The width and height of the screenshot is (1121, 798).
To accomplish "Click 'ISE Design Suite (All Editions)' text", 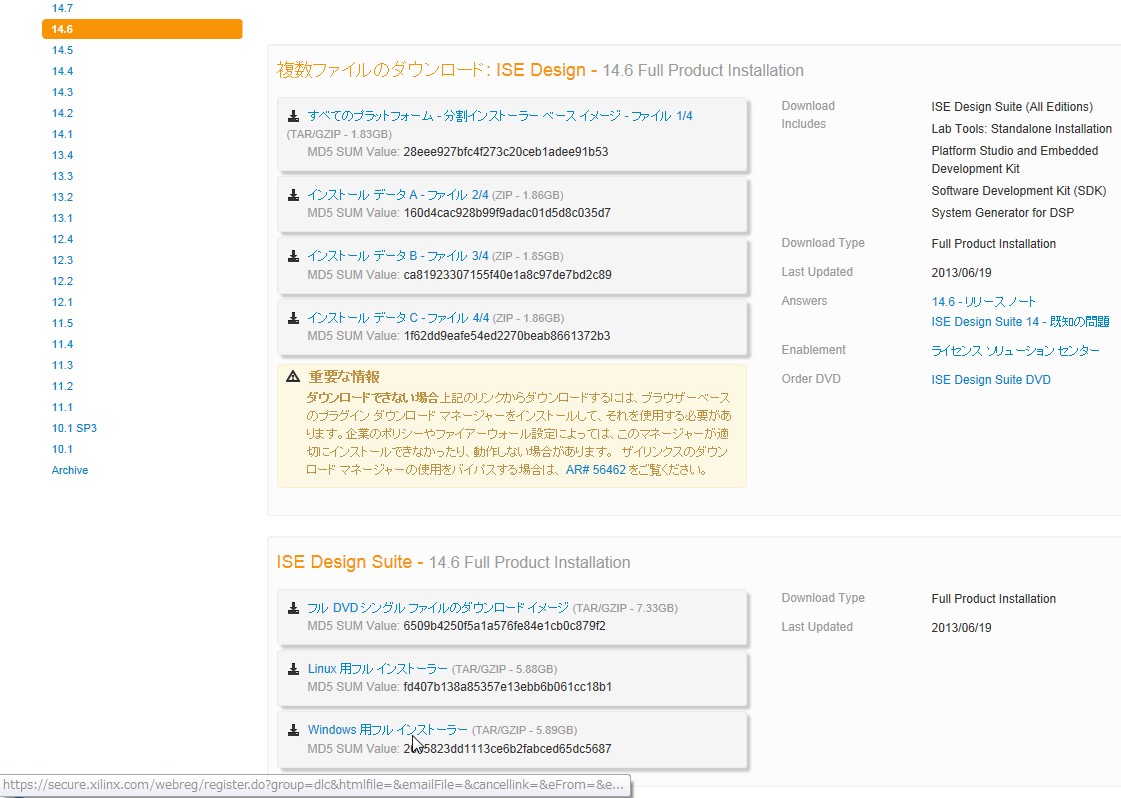I will [x=1012, y=107].
